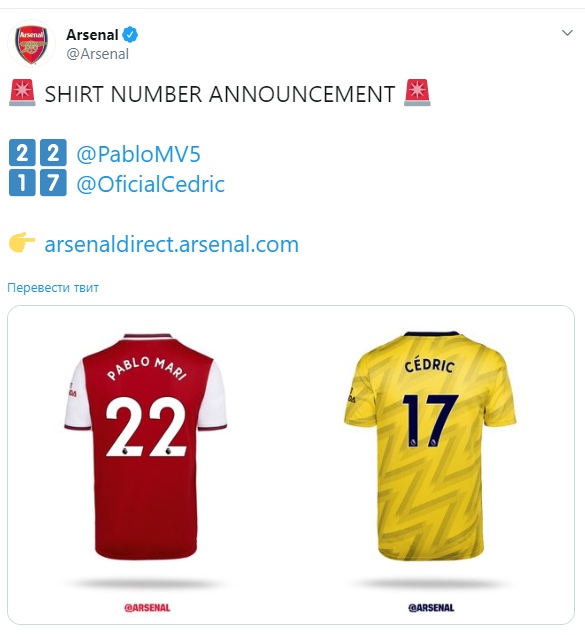Click the blue verified badge
585x635 pixels.
coord(130,35)
